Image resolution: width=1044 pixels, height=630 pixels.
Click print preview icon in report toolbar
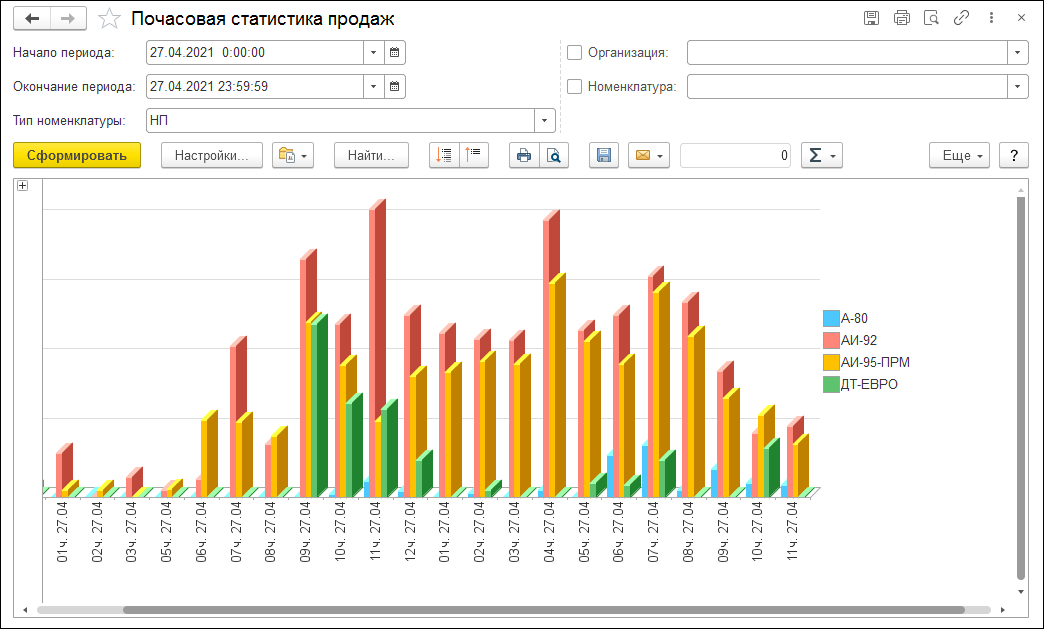pos(553,155)
